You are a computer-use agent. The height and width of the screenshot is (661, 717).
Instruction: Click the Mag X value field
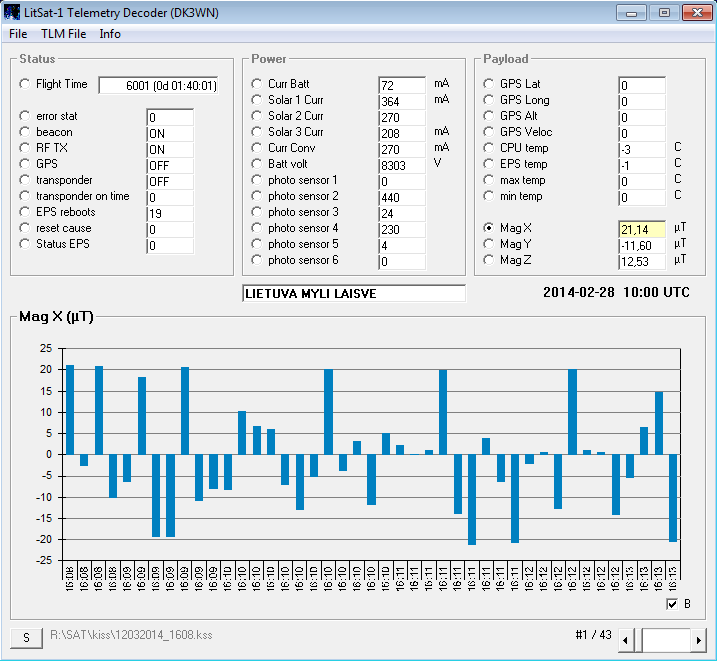[641, 230]
